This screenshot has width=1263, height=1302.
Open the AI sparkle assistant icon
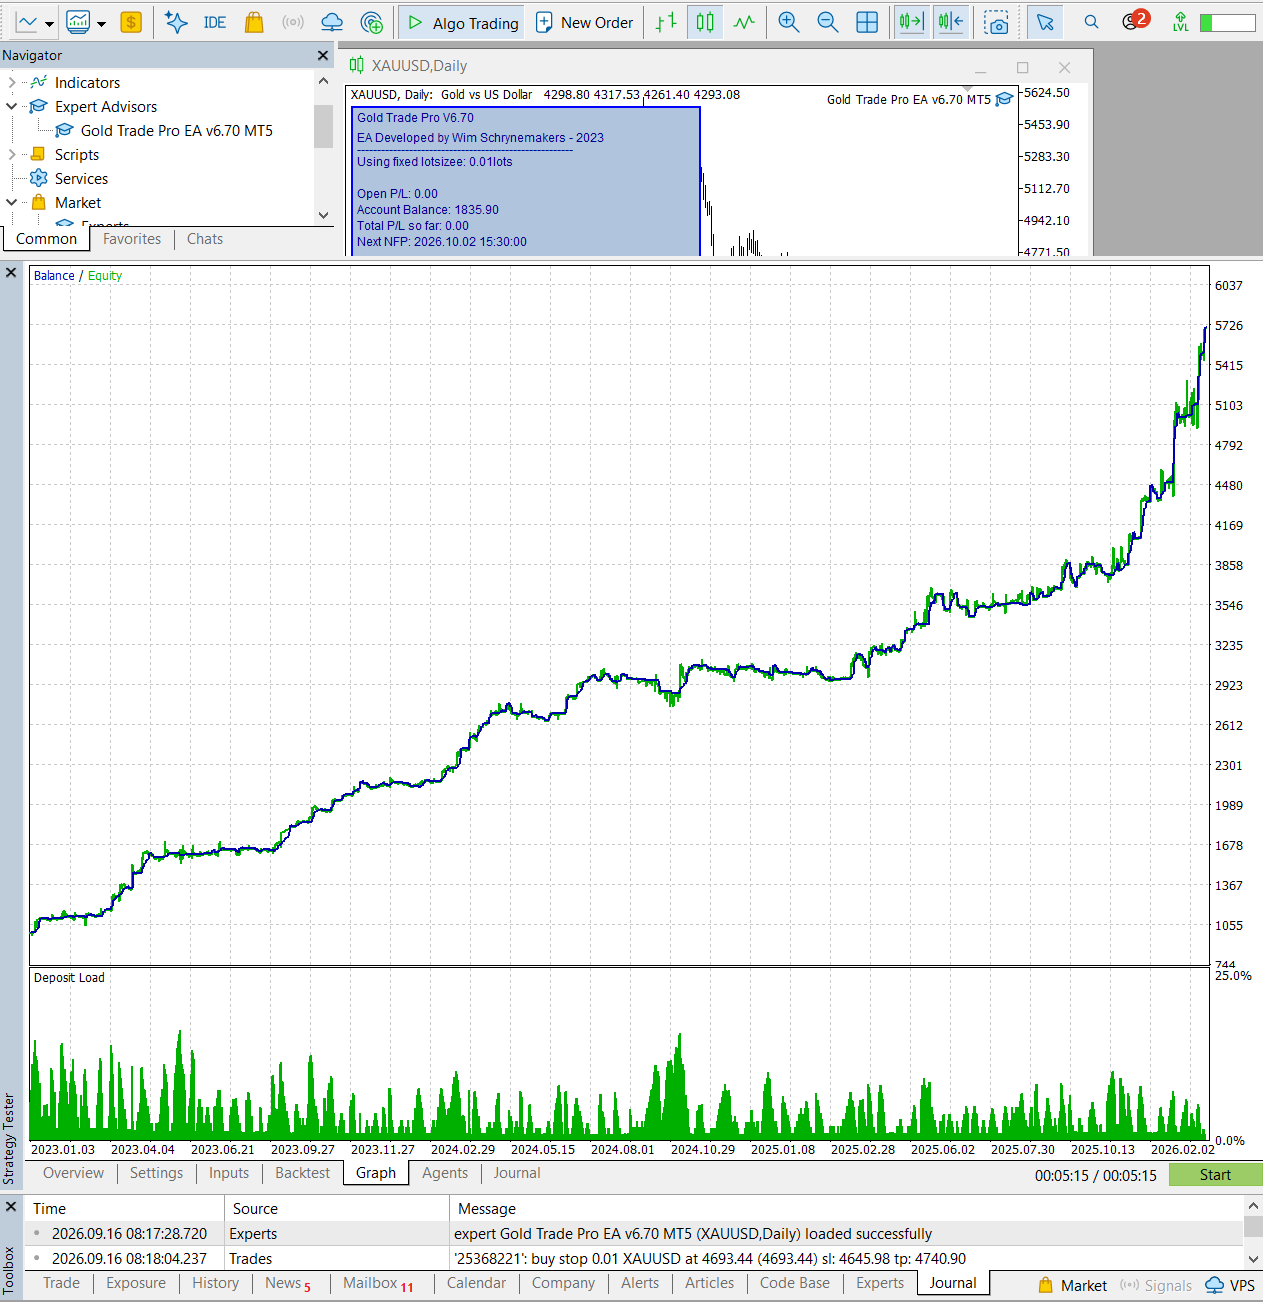176,22
